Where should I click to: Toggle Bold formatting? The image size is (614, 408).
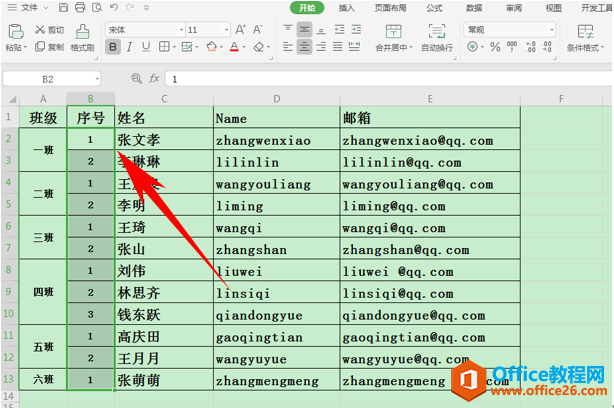click(x=113, y=47)
